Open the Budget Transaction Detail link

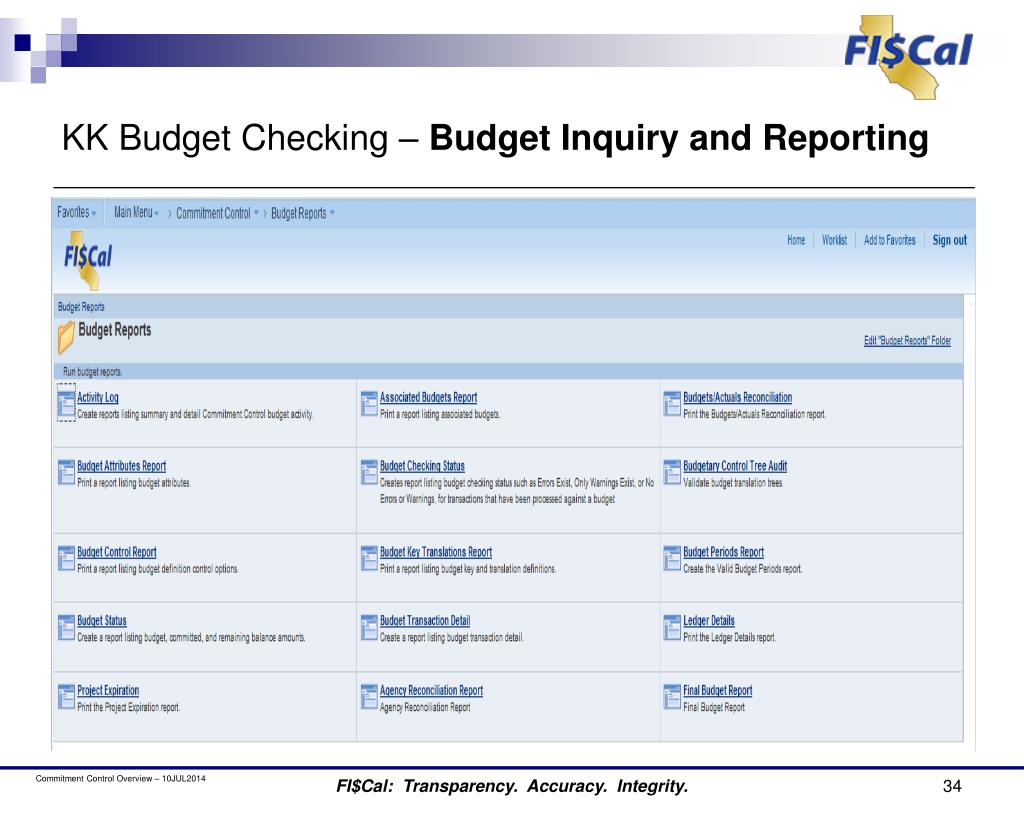(x=425, y=620)
